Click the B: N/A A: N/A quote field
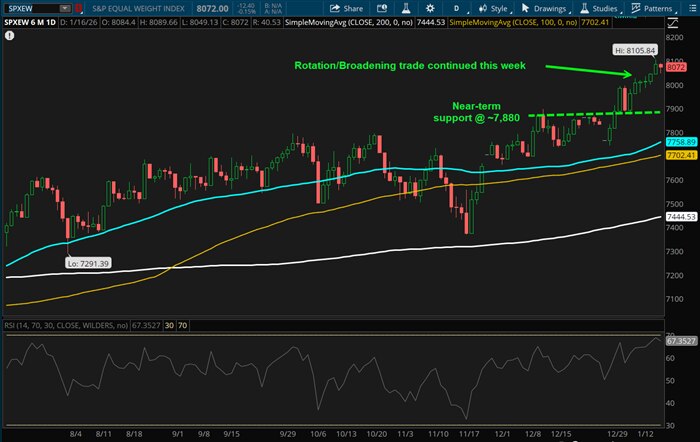Screen dimensions: 700x442 (x=273, y=8)
